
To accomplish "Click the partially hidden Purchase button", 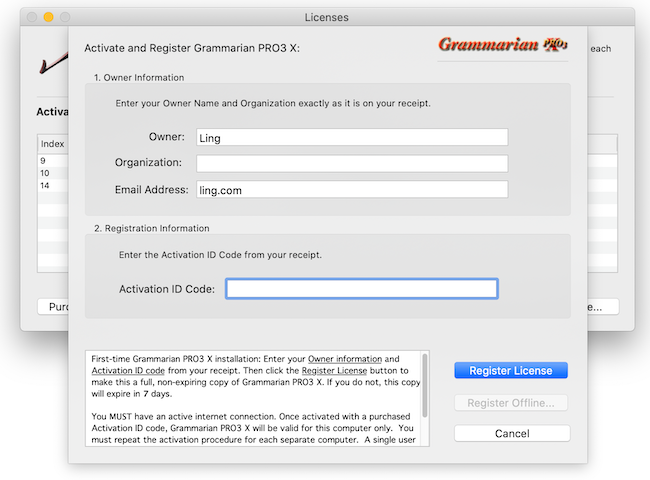I will point(53,307).
